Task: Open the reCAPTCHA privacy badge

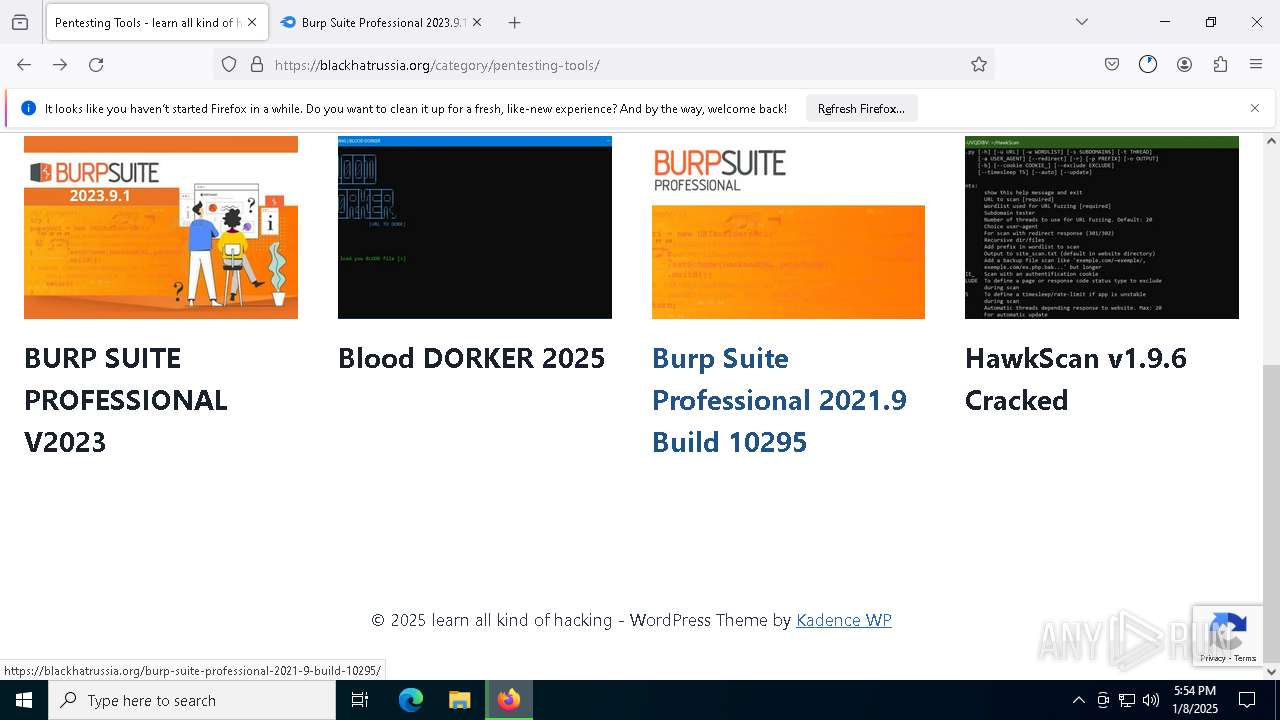Action: click(1228, 635)
